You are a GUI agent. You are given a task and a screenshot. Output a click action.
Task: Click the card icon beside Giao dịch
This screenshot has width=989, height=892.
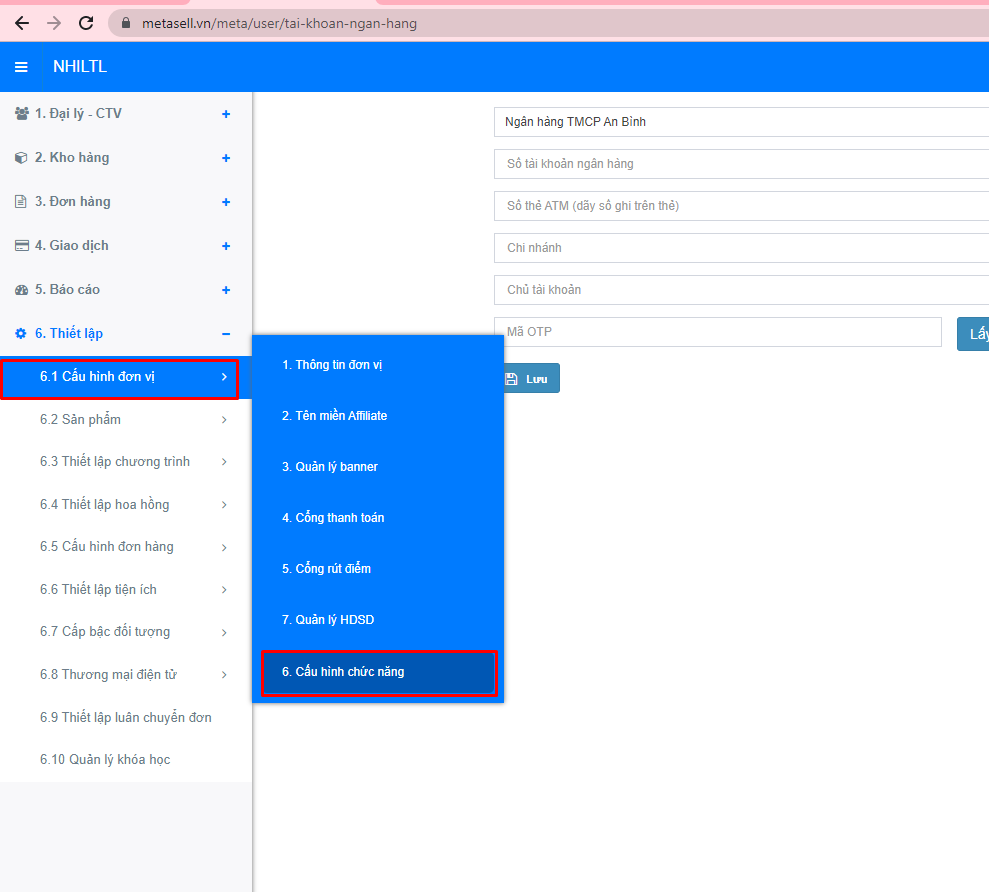[21, 246]
